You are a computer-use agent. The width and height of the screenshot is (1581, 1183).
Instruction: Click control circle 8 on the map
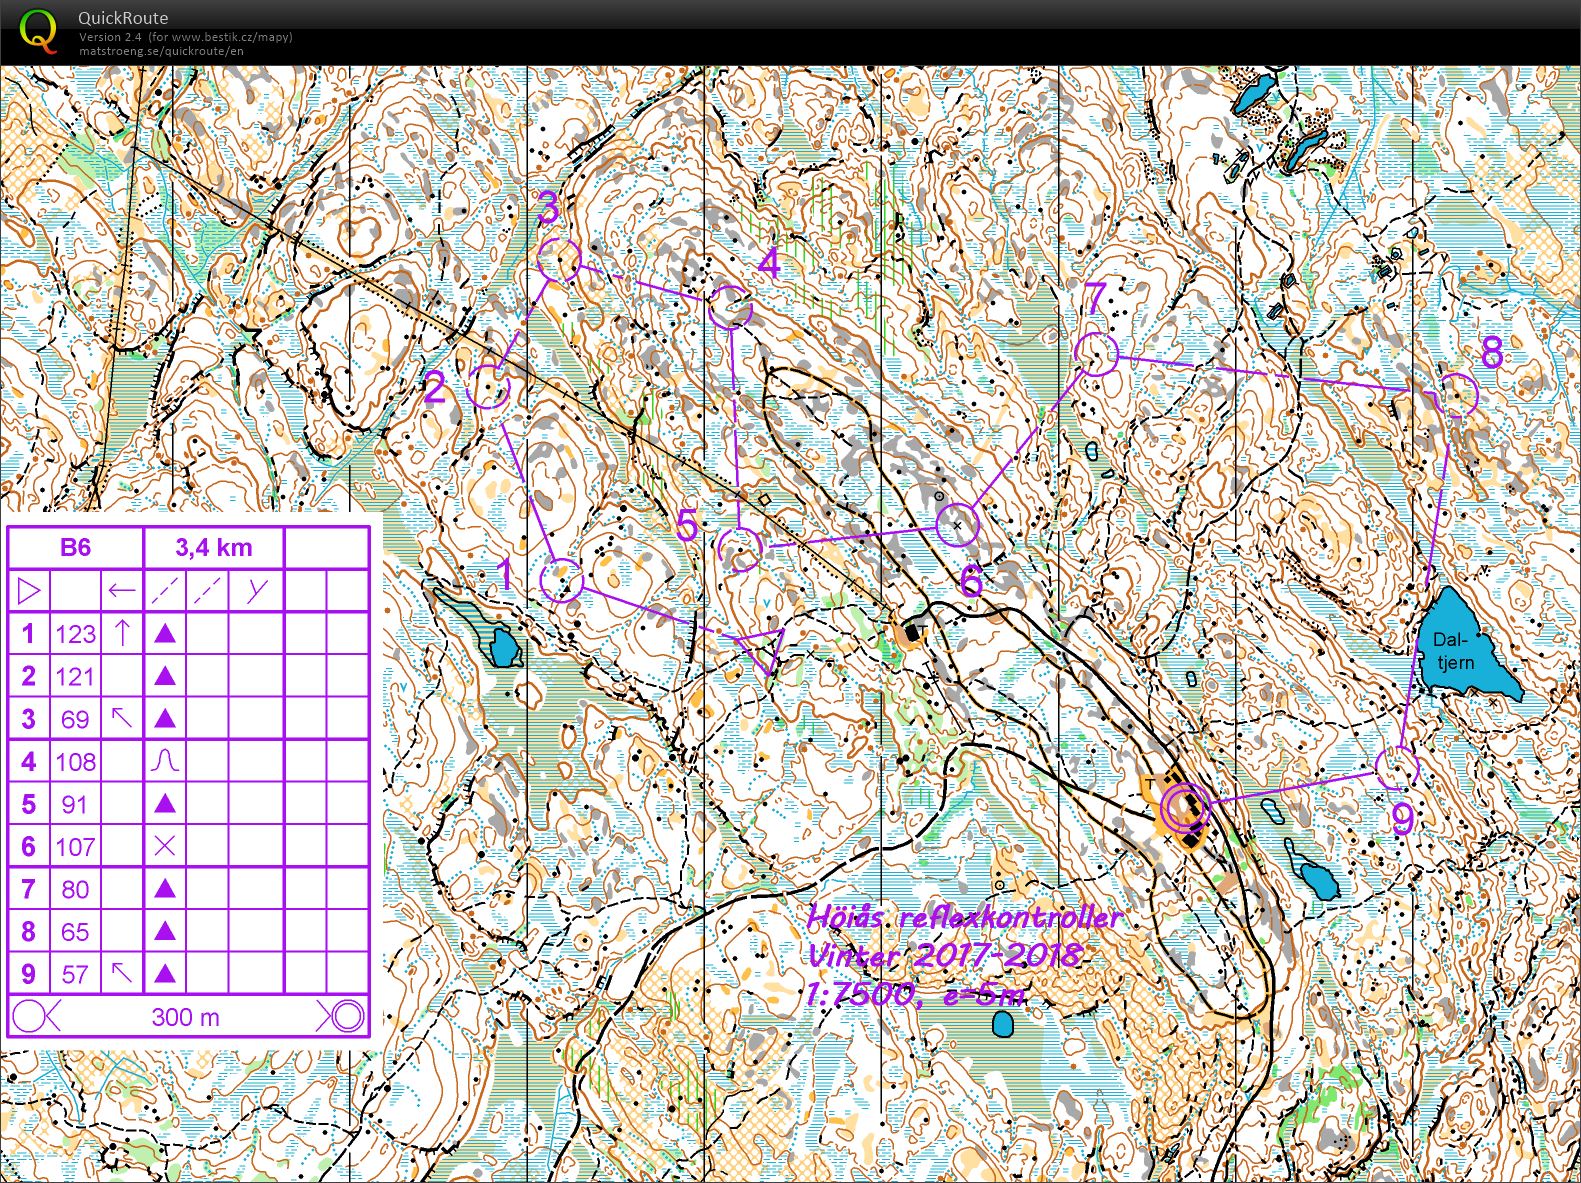click(1457, 395)
